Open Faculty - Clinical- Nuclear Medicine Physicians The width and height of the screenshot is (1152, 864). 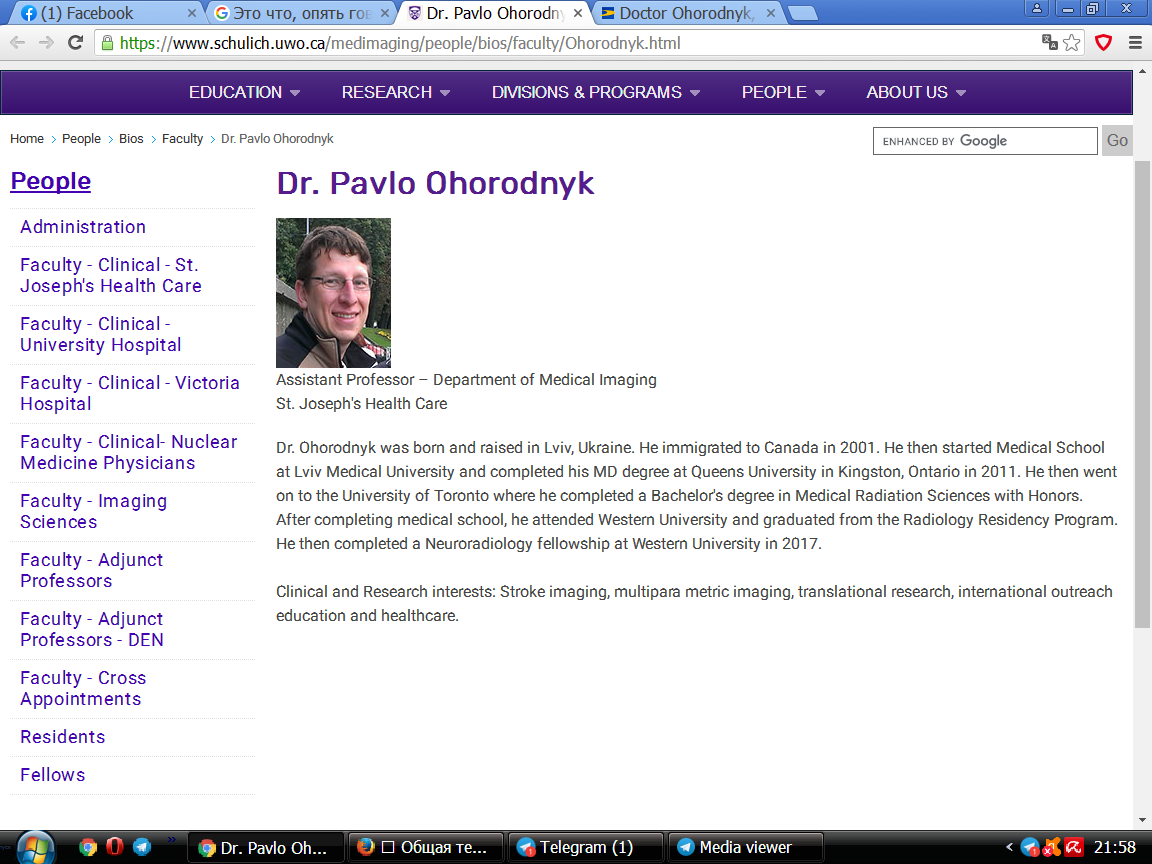(x=129, y=452)
